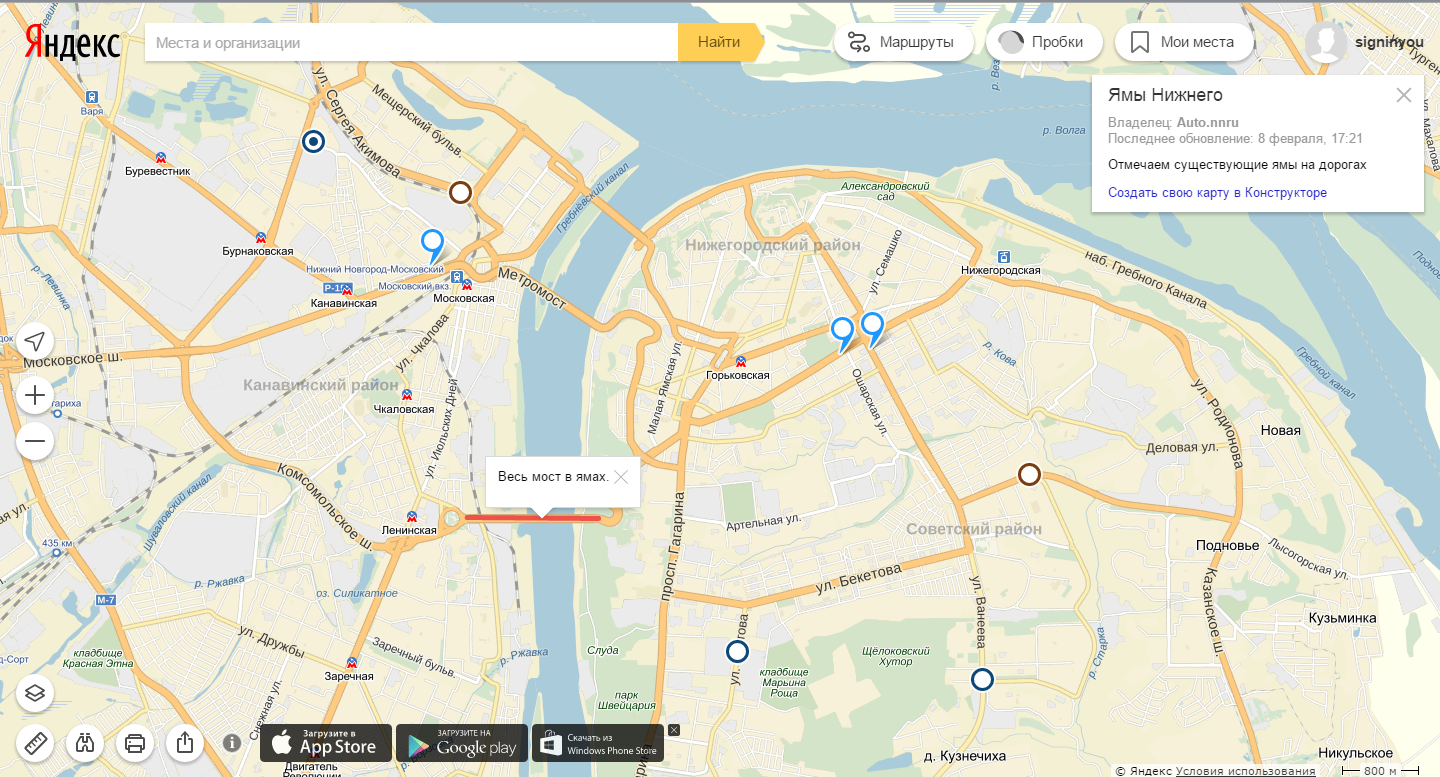Click the 'парк Швейцария' label
Screen dimensions: 1440x777
628,699
